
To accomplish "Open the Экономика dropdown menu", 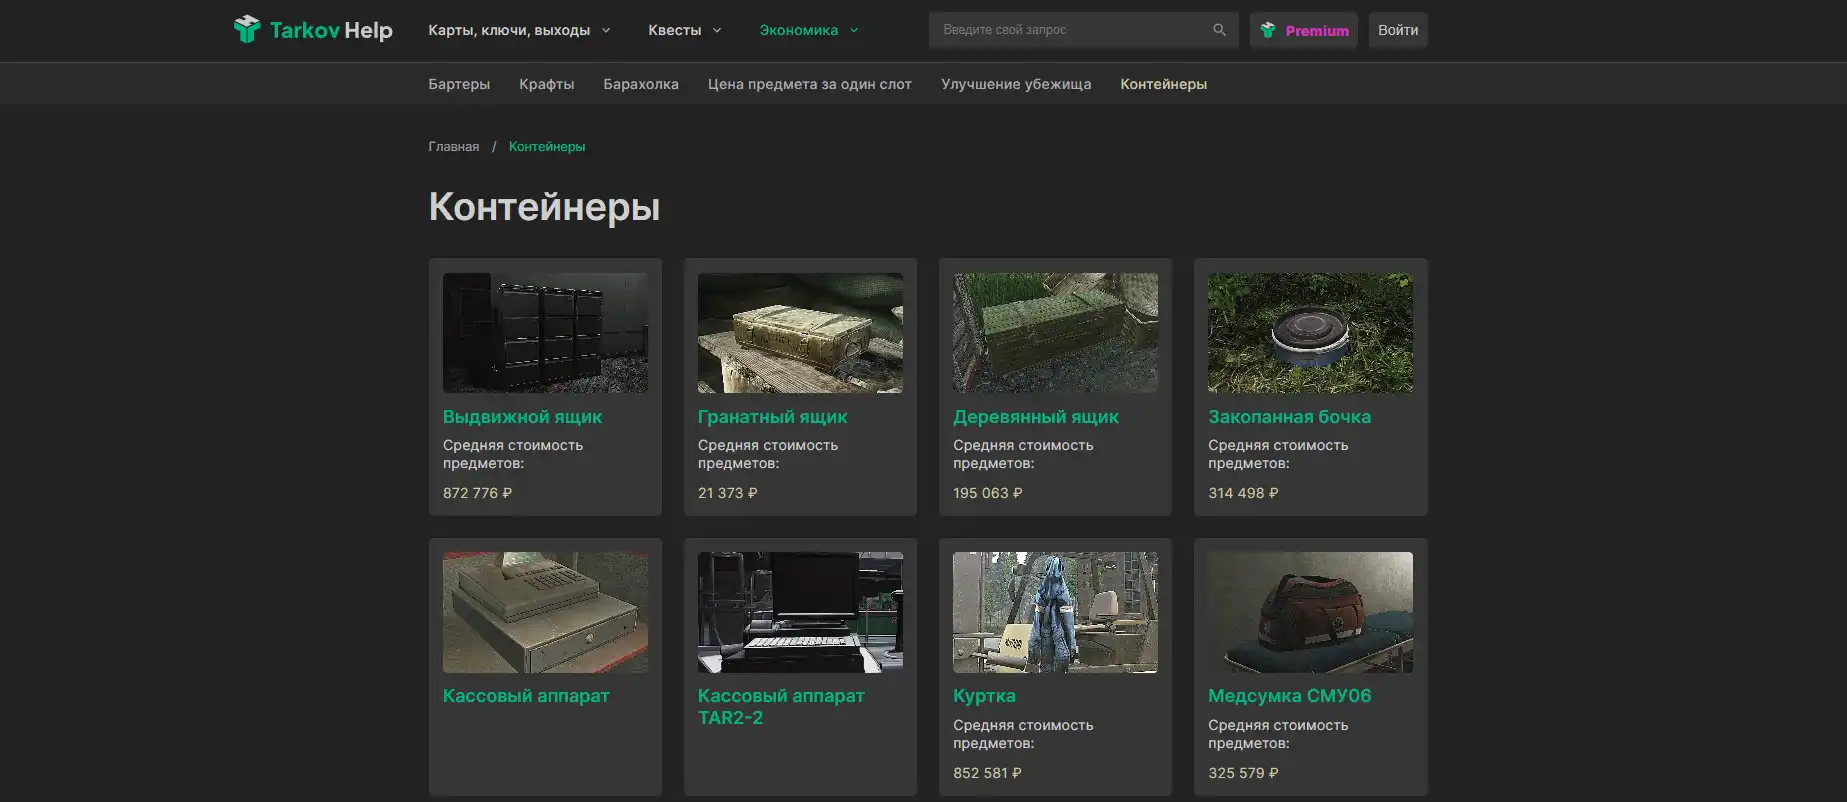I will click(808, 30).
